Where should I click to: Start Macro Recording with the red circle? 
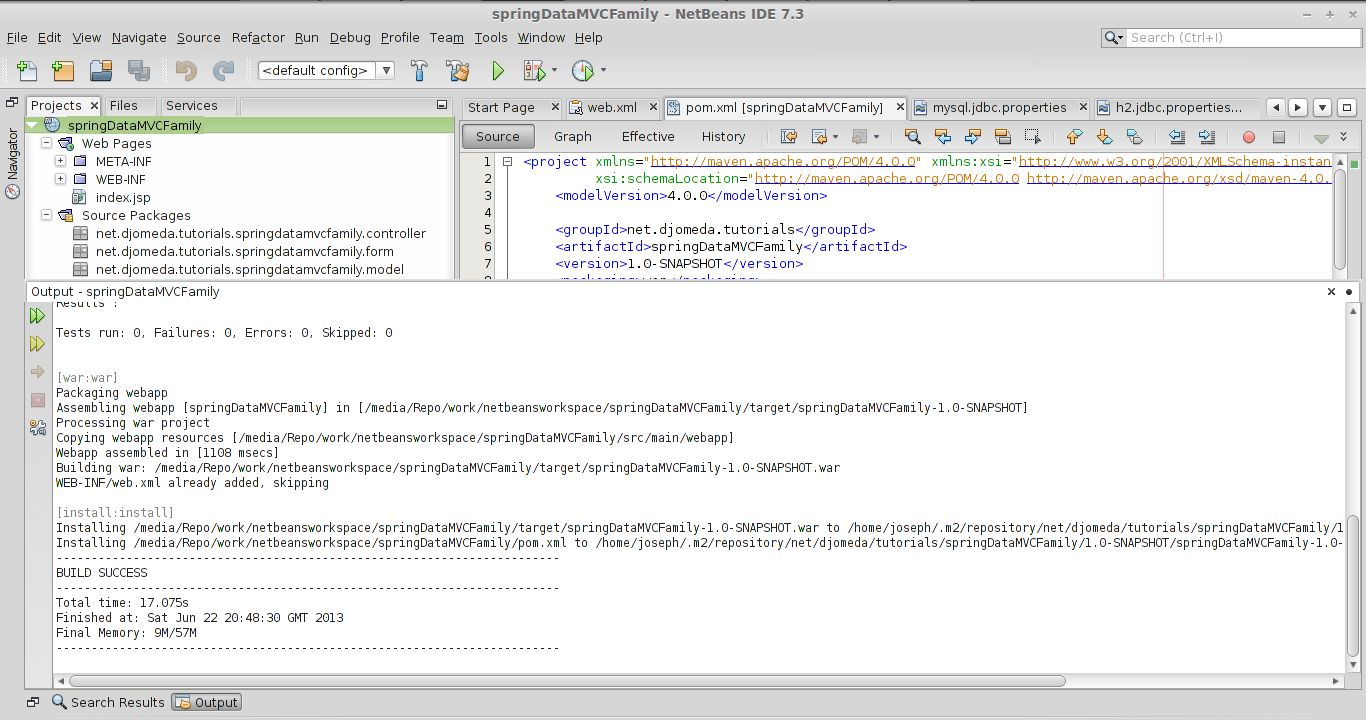(1248, 137)
